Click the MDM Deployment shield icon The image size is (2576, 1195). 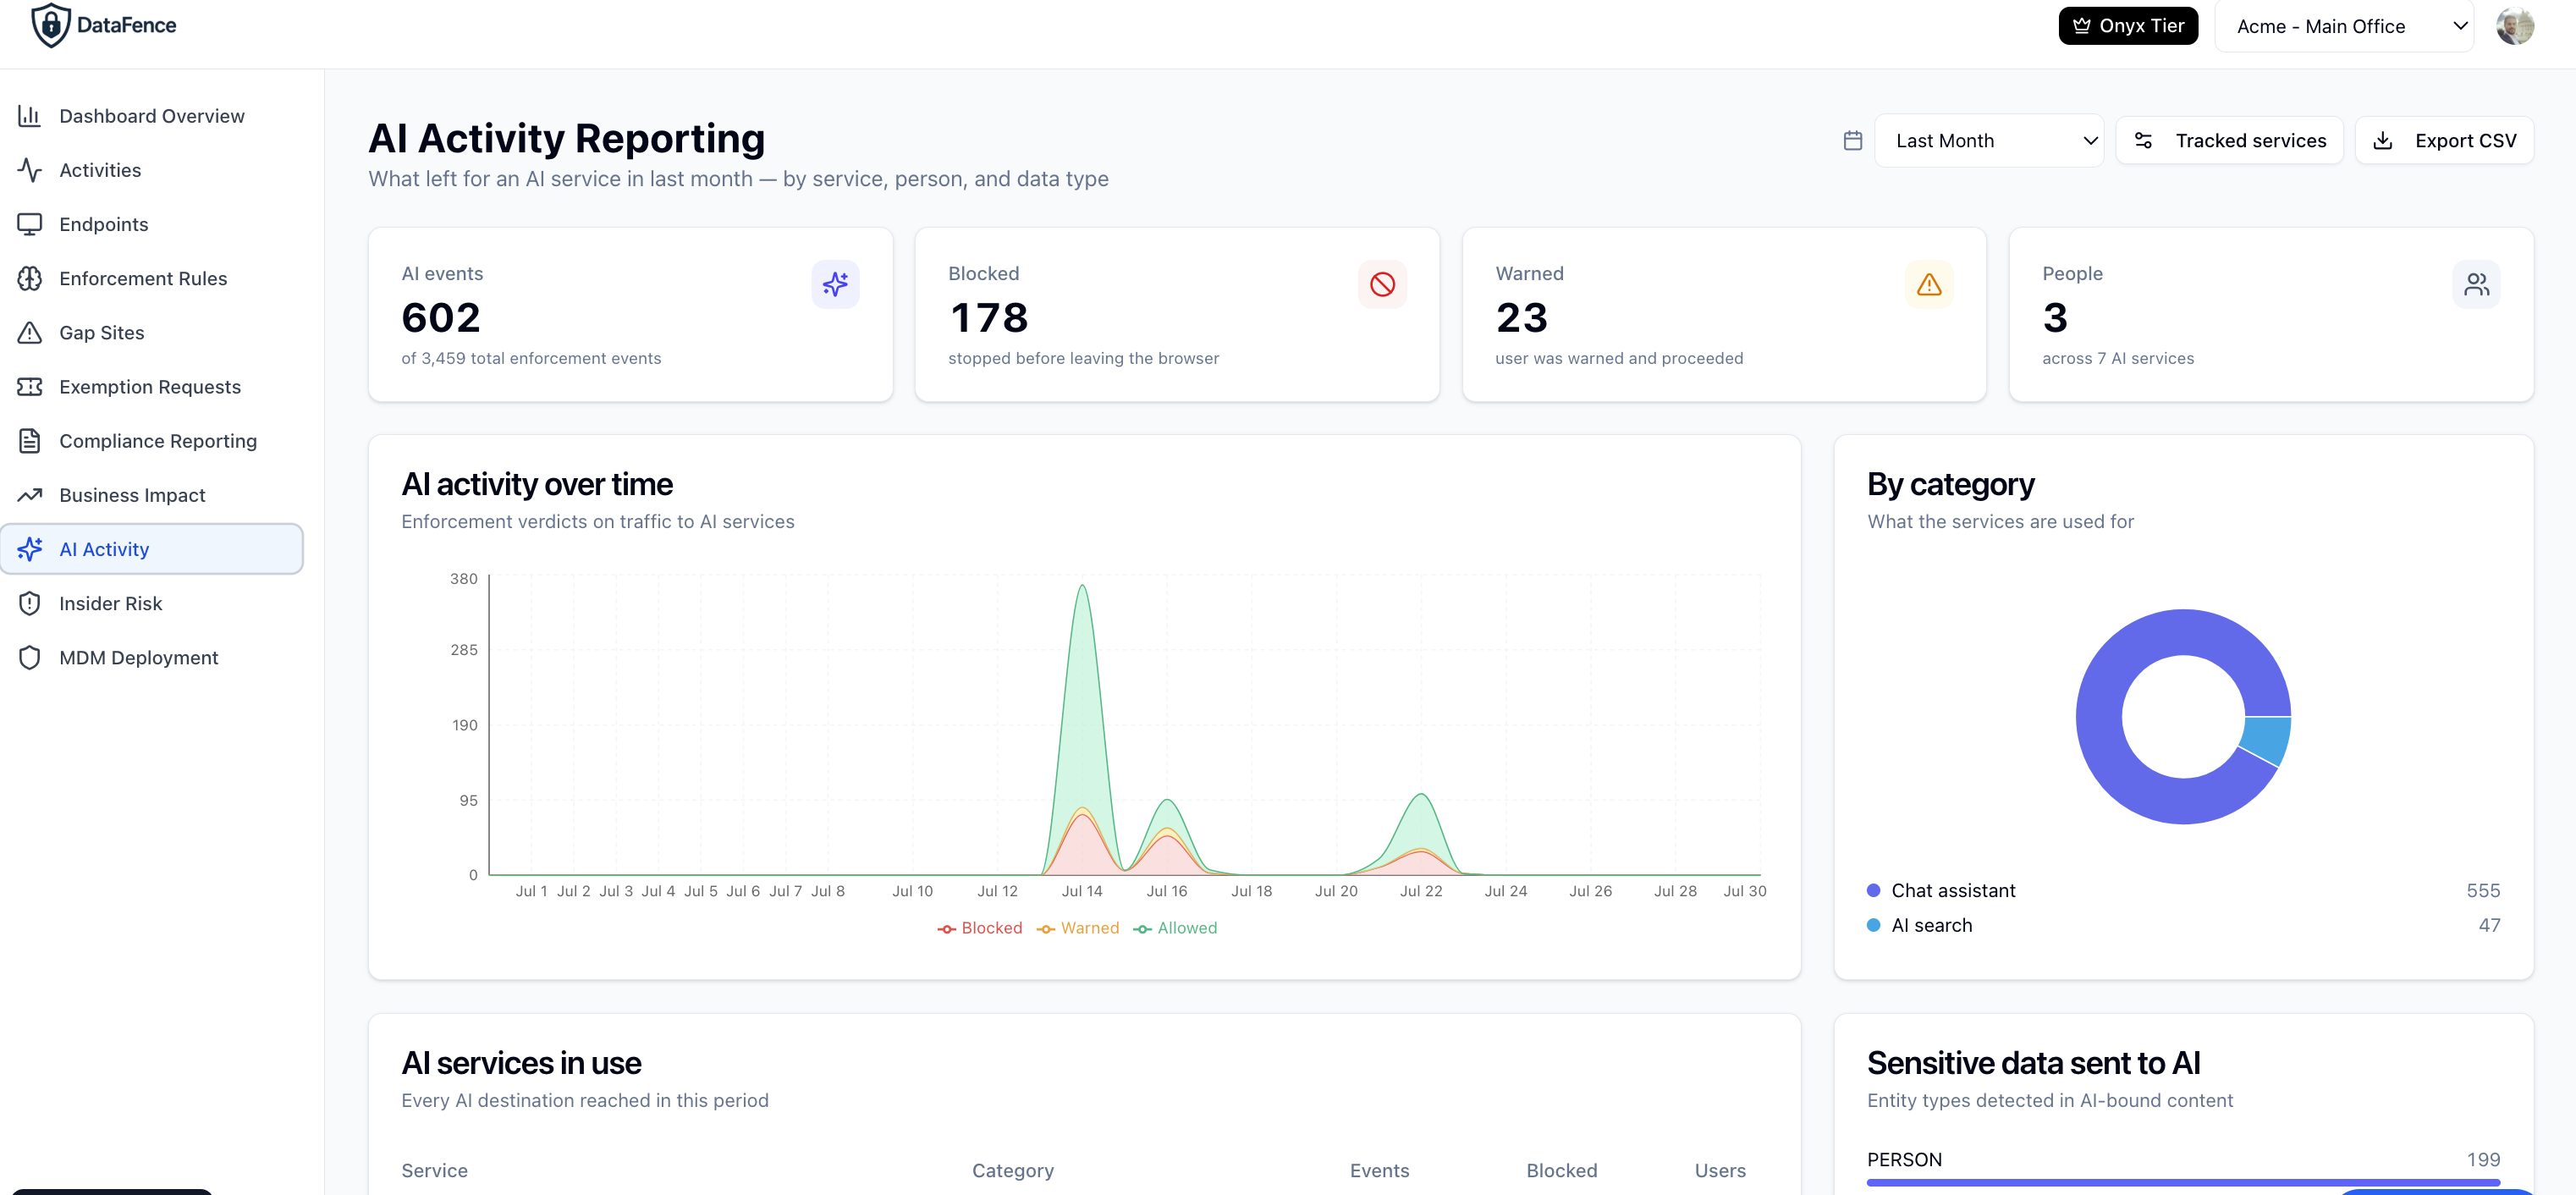click(x=30, y=657)
